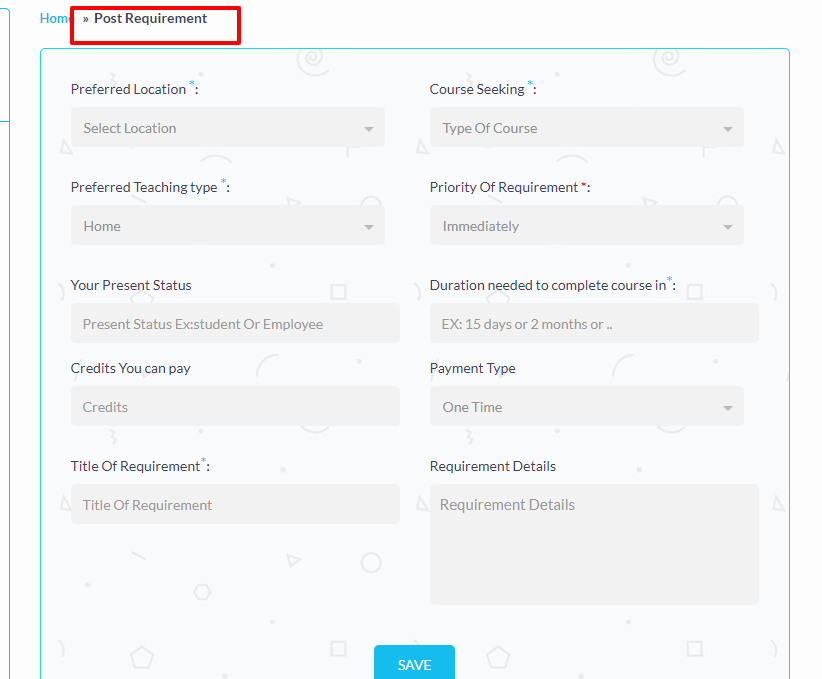Click the Duration needed to complete course label
Image resolution: width=822 pixels, height=679 pixels.
[547, 285]
